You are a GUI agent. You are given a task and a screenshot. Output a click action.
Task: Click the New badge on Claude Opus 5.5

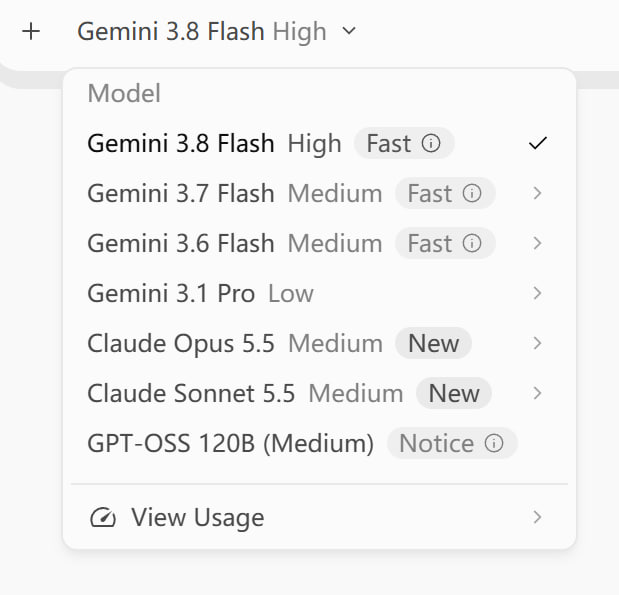pyautogui.click(x=433, y=343)
